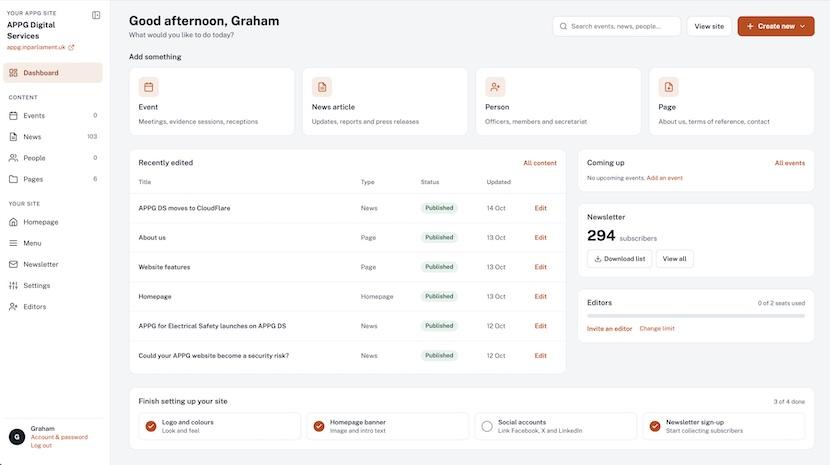Click the search events, news, people field
The height and width of the screenshot is (465, 830).
tap(617, 26)
